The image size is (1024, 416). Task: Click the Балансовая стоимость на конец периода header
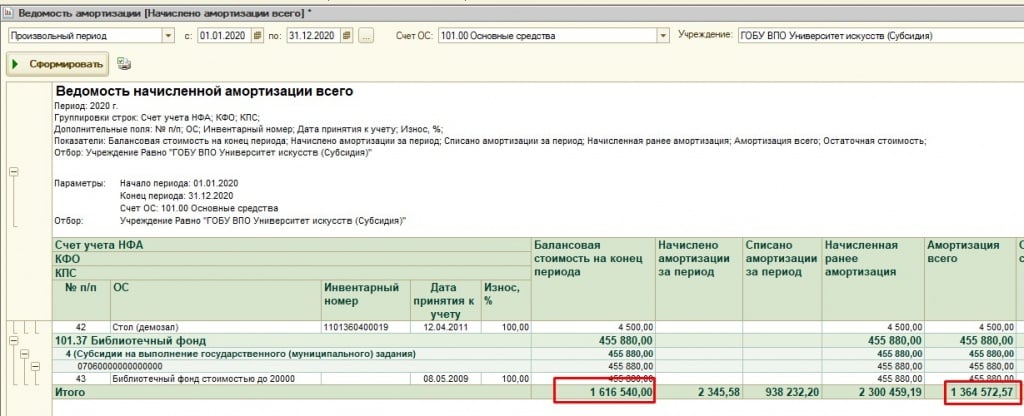pyautogui.click(x=591, y=257)
